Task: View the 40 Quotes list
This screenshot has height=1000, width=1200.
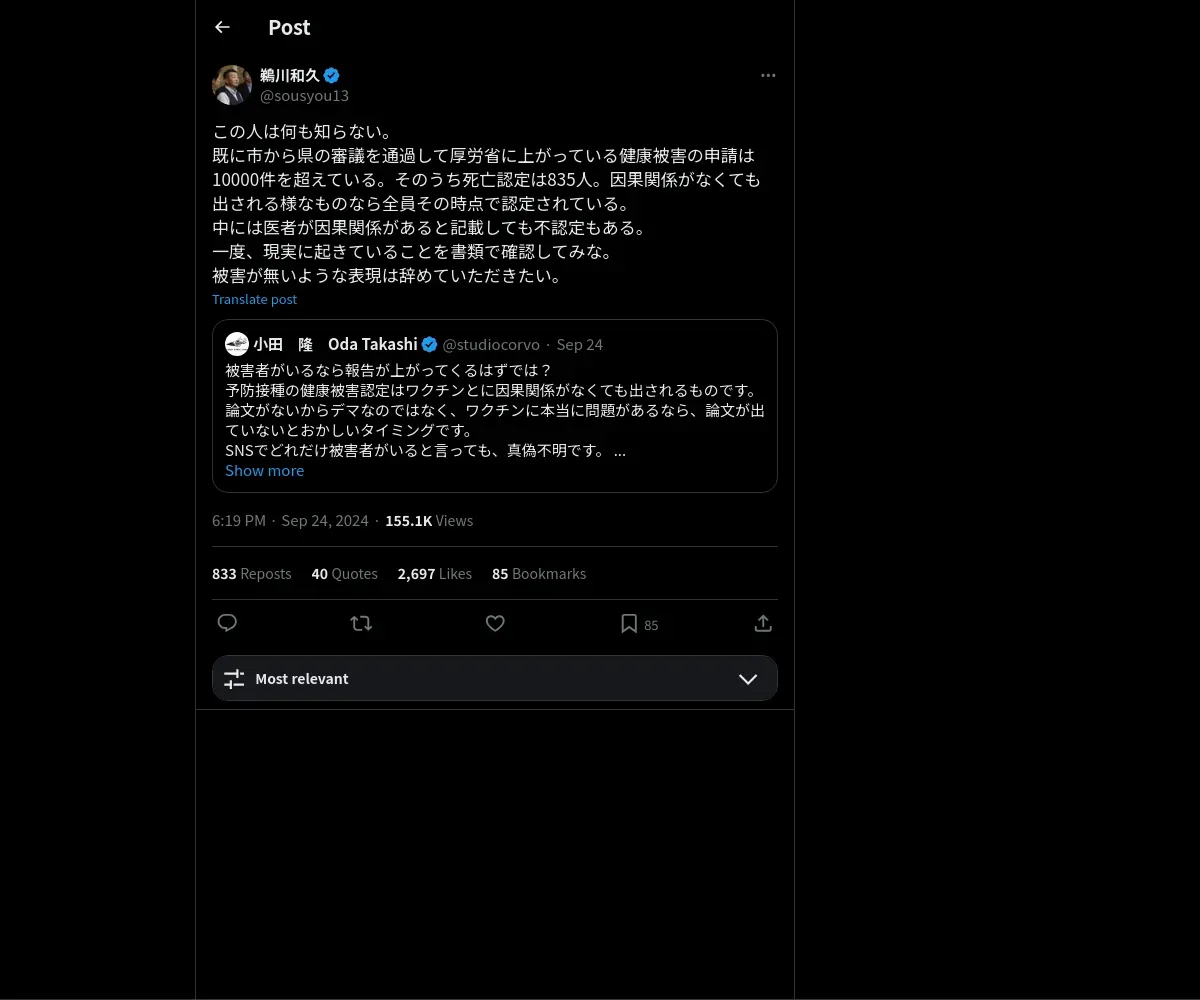Action: tap(344, 574)
